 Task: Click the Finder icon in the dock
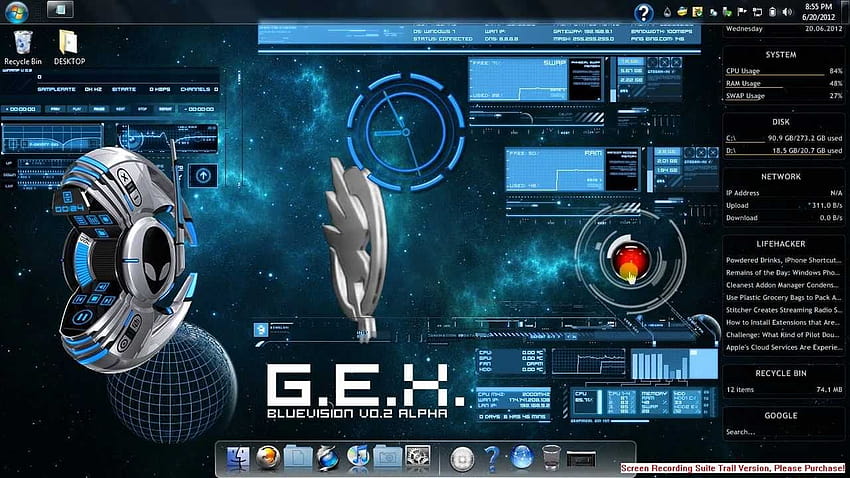coord(237,458)
